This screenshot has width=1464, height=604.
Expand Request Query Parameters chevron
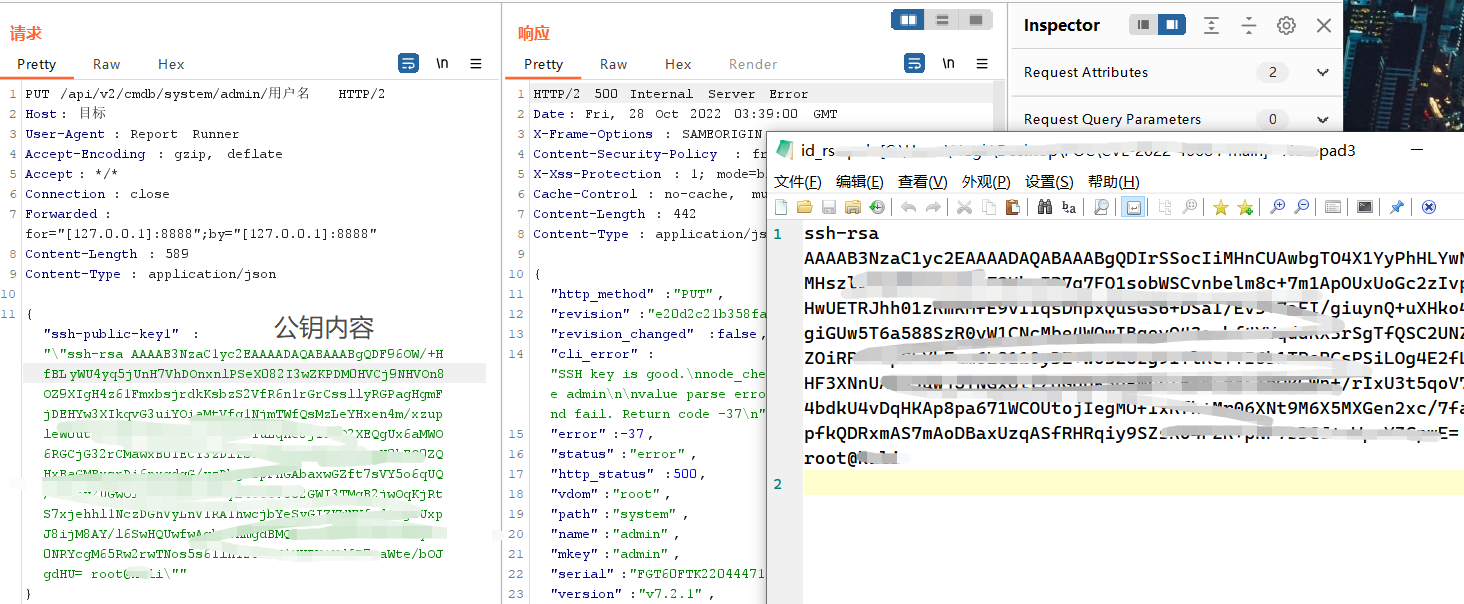pyautogui.click(x=1322, y=119)
